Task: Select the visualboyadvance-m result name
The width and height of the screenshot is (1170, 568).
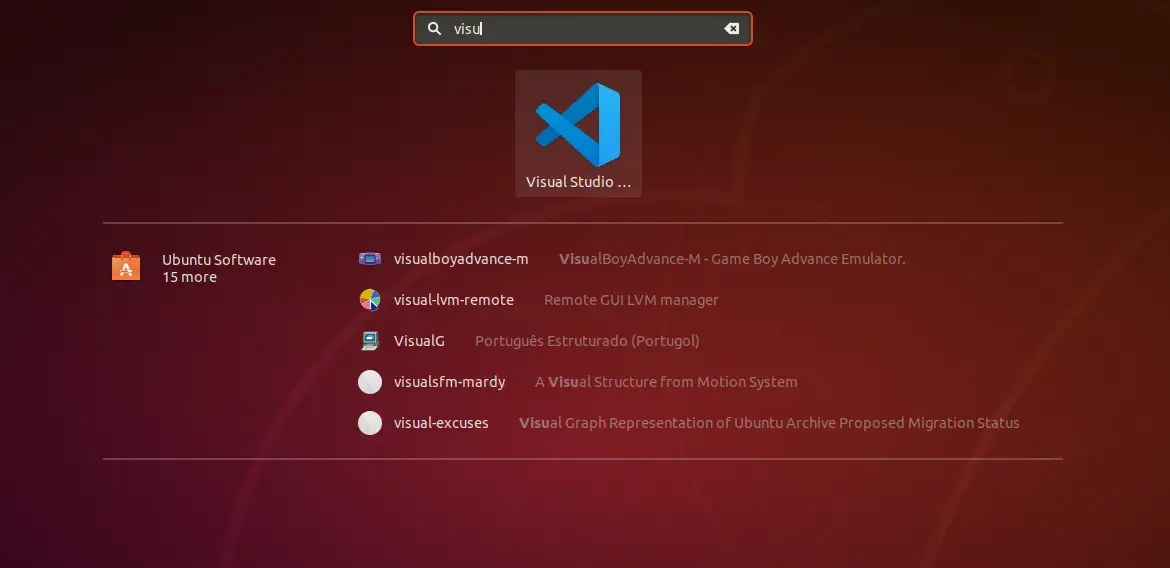Action: pyautogui.click(x=461, y=259)
